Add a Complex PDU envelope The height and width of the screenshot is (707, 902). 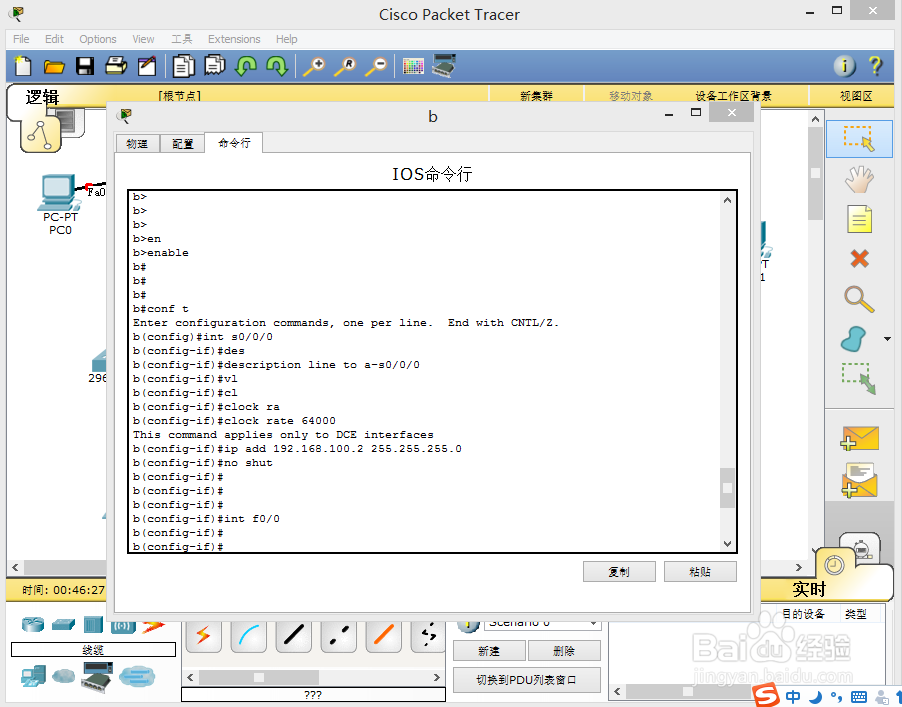click(x=859, y=480)
